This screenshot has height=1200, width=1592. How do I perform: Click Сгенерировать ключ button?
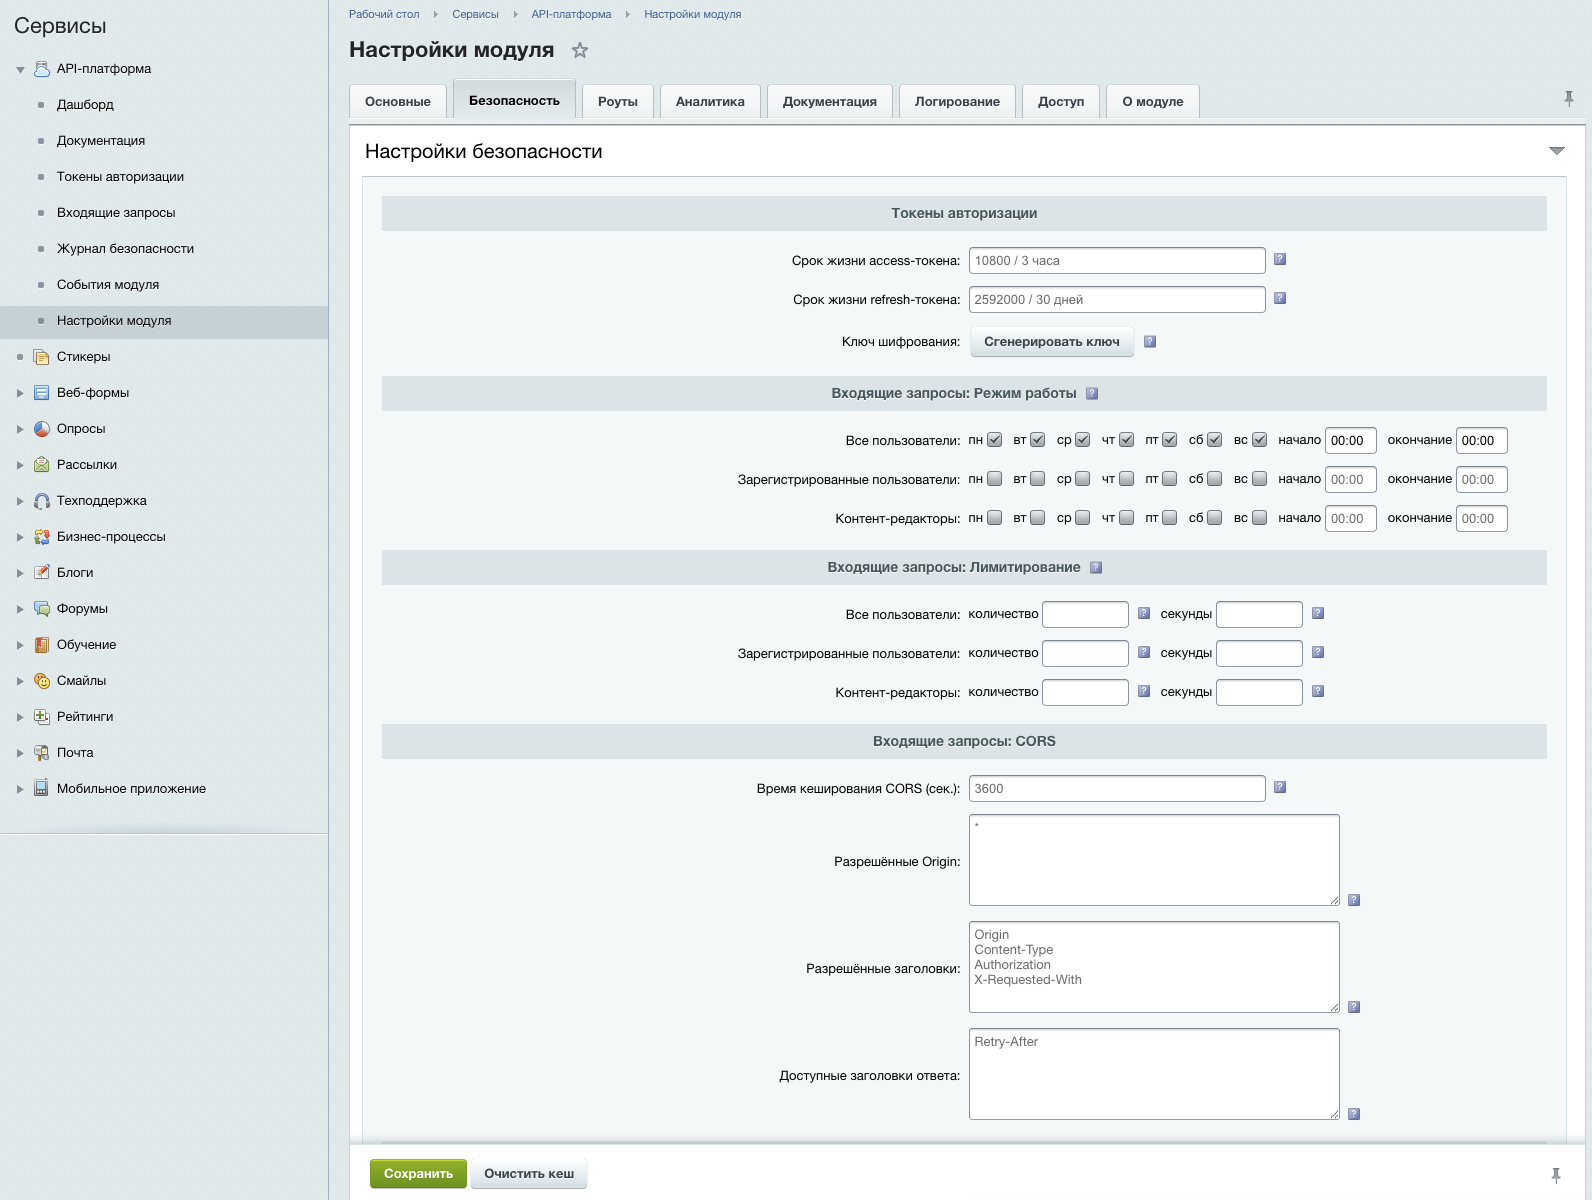pos(1052,342)
